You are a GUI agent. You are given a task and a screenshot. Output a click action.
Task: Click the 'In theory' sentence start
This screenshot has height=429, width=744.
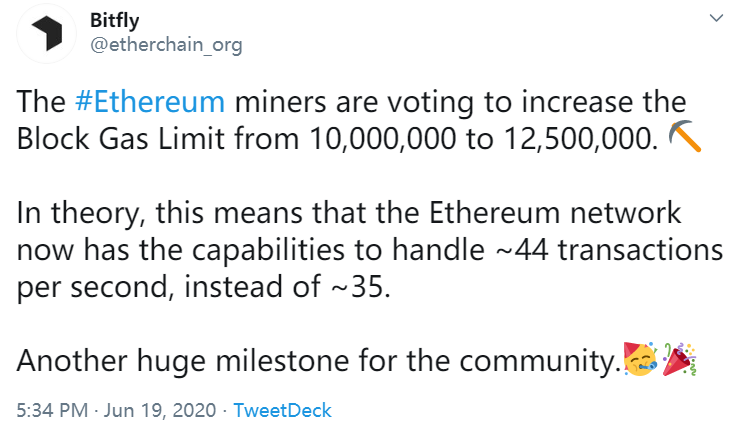coord(73,214)
